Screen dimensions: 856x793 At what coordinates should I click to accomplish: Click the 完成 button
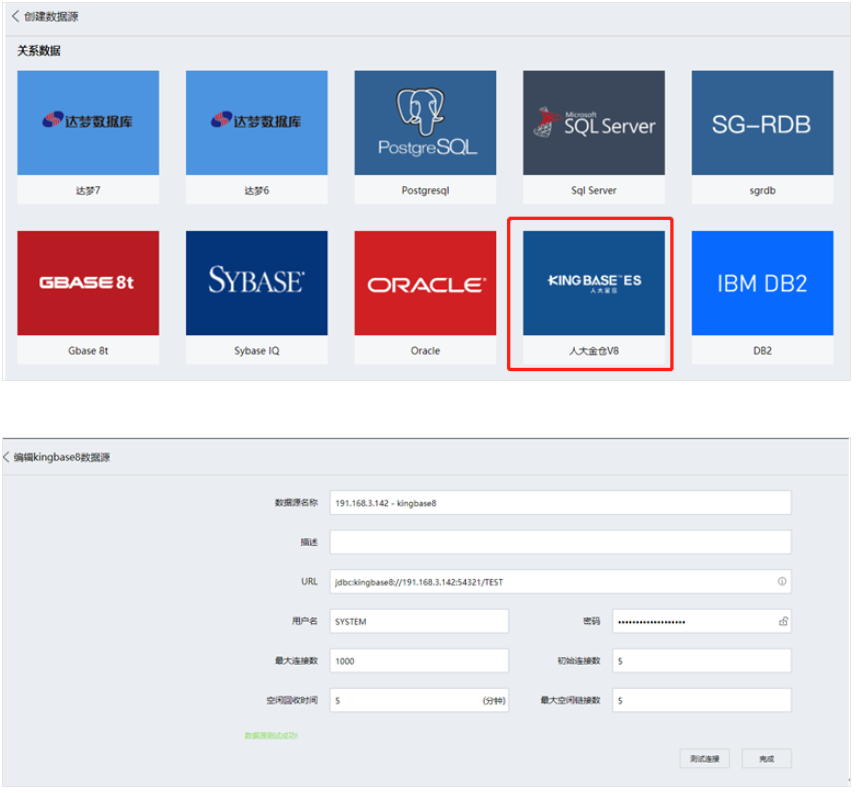click(766, 759)
